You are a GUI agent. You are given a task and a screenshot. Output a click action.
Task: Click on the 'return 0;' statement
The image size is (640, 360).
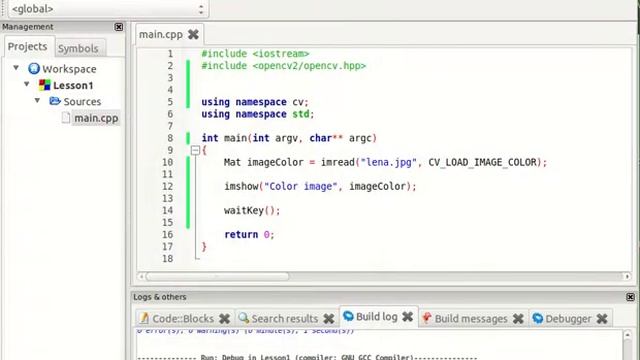pyautogui.click(x=249, y=235)
